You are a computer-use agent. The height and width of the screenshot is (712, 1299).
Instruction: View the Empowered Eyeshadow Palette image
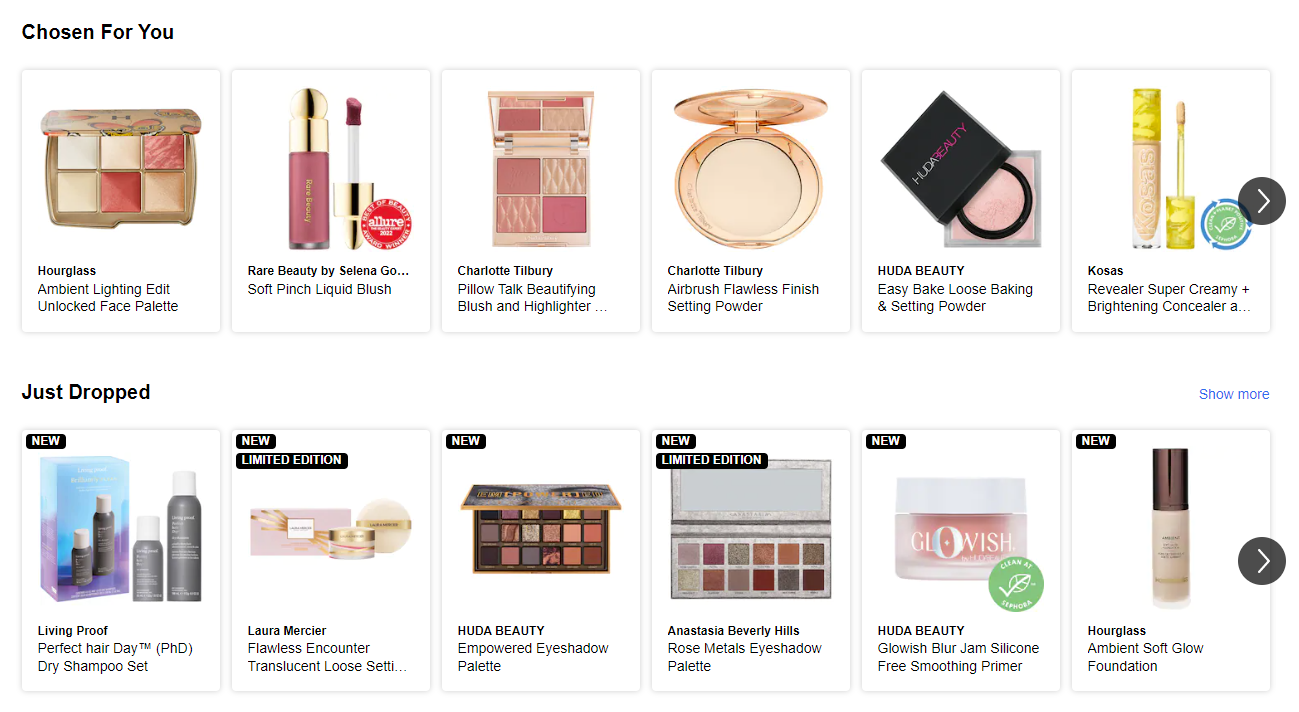[541, 529]
